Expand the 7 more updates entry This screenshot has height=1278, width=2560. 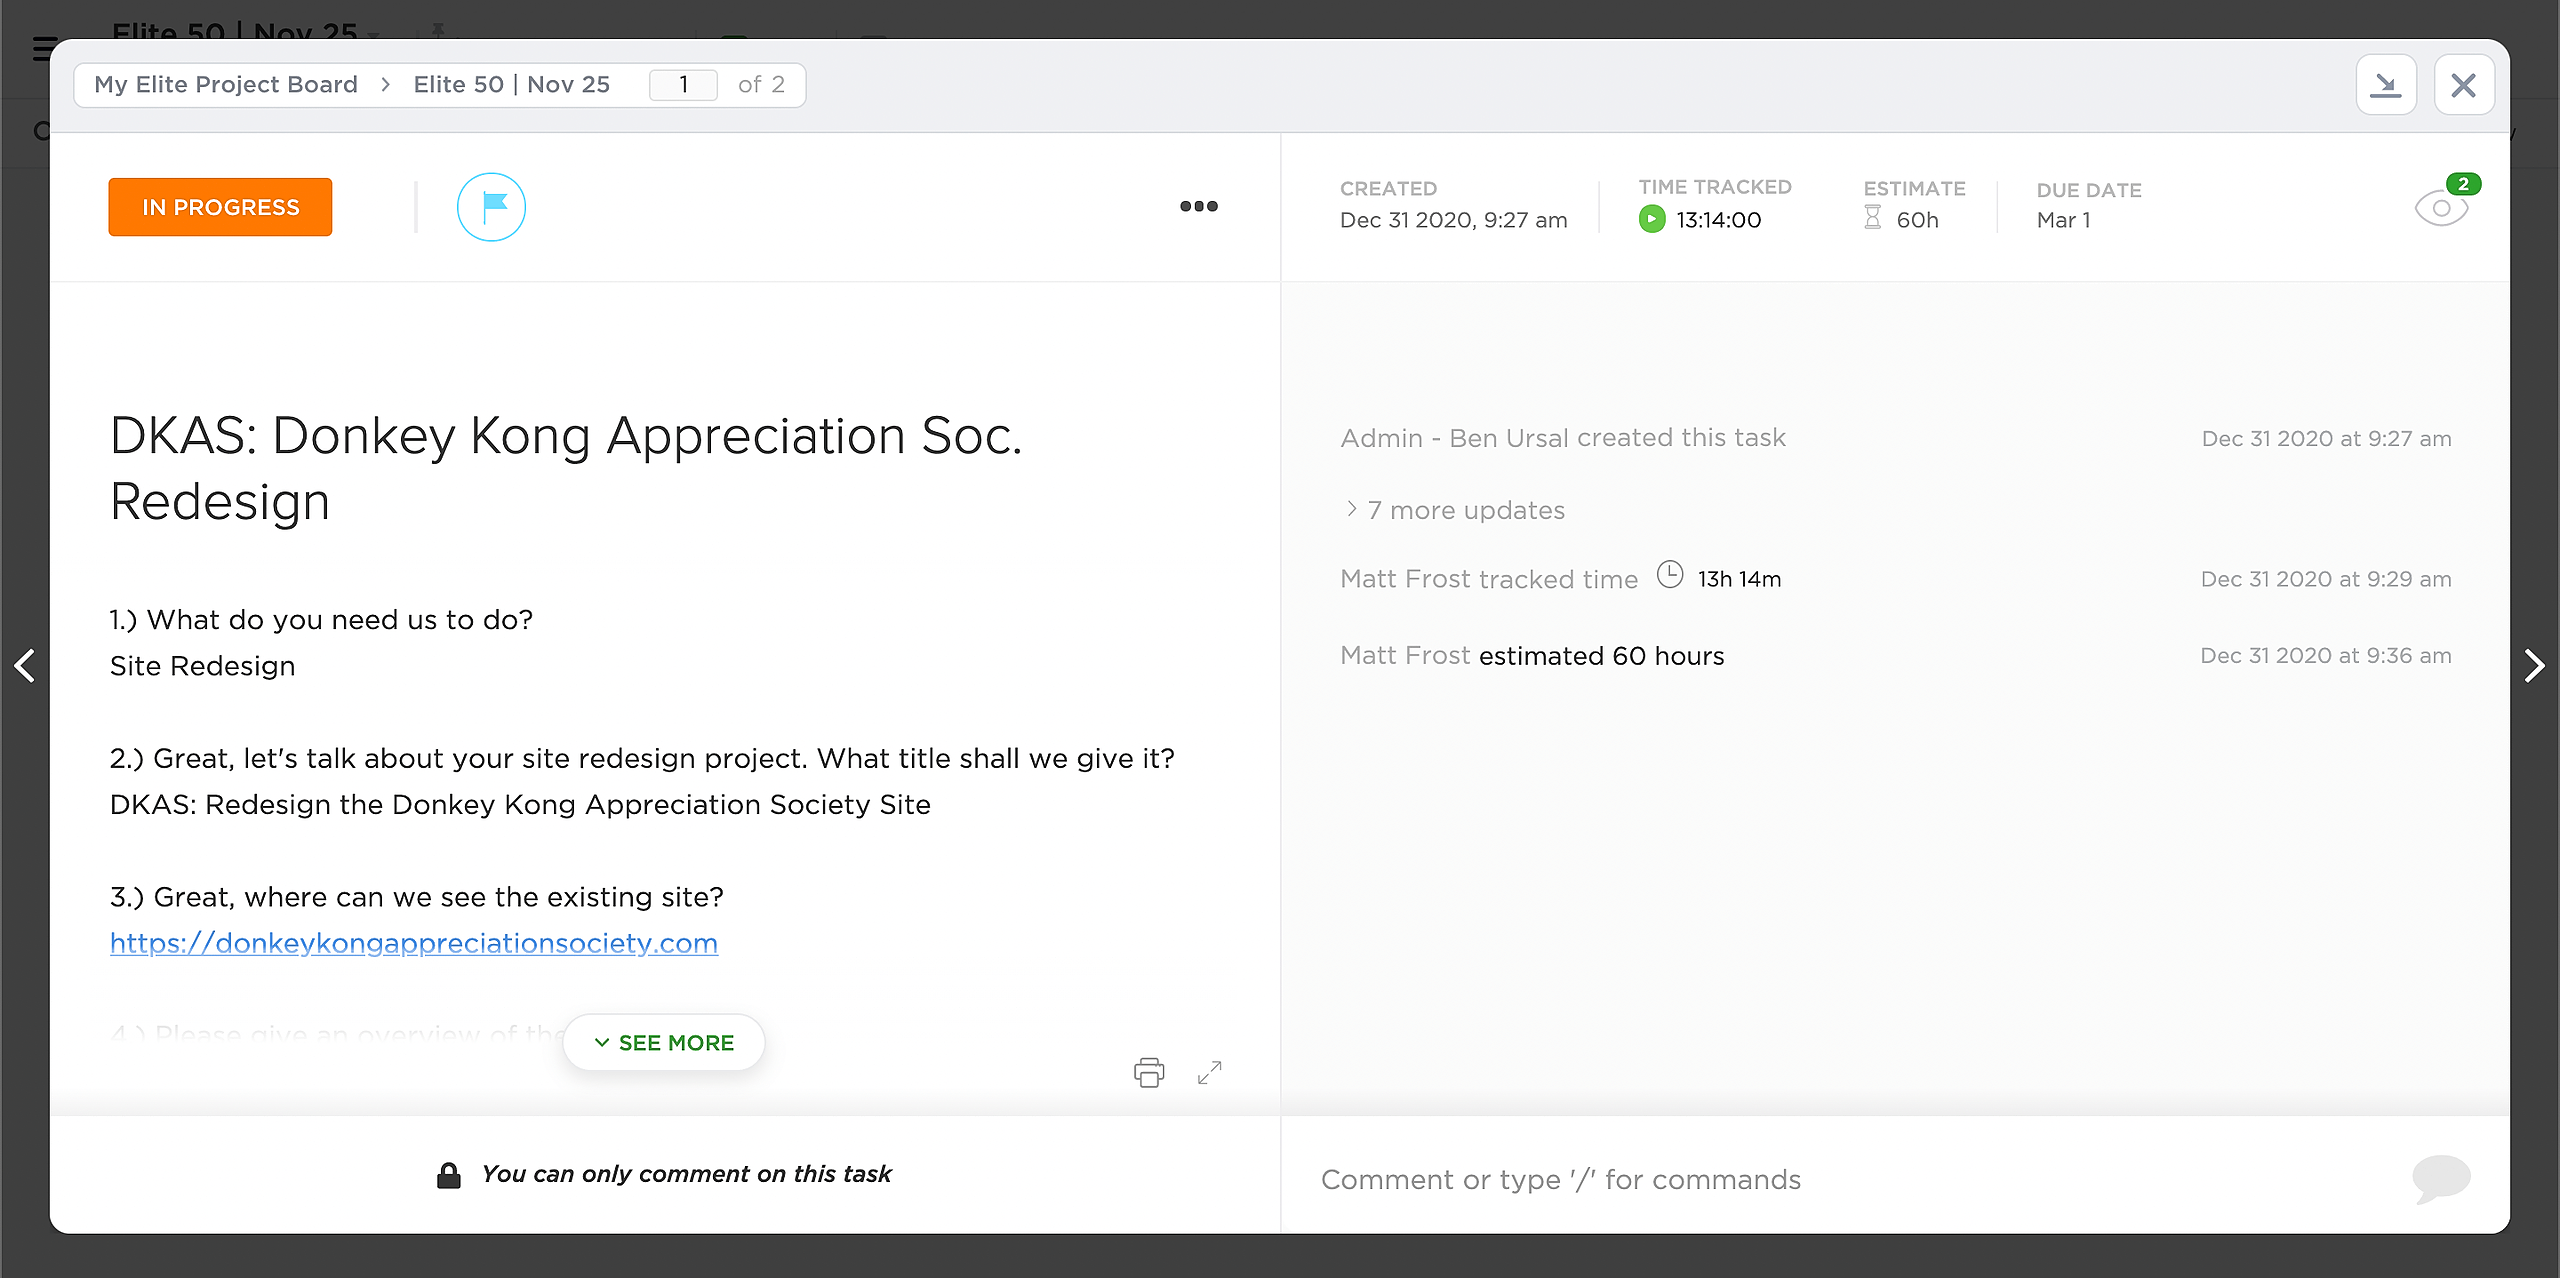click(1455, 510)
